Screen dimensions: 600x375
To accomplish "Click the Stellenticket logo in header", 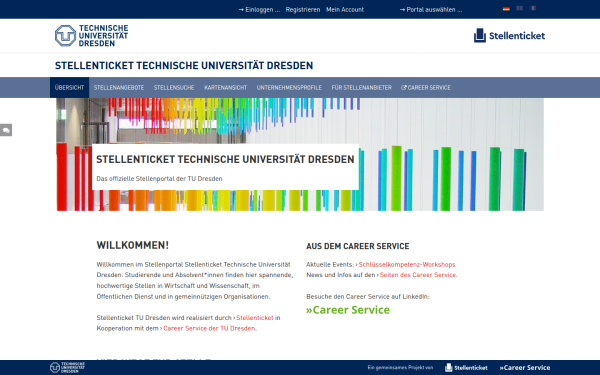I will point(509,36).
